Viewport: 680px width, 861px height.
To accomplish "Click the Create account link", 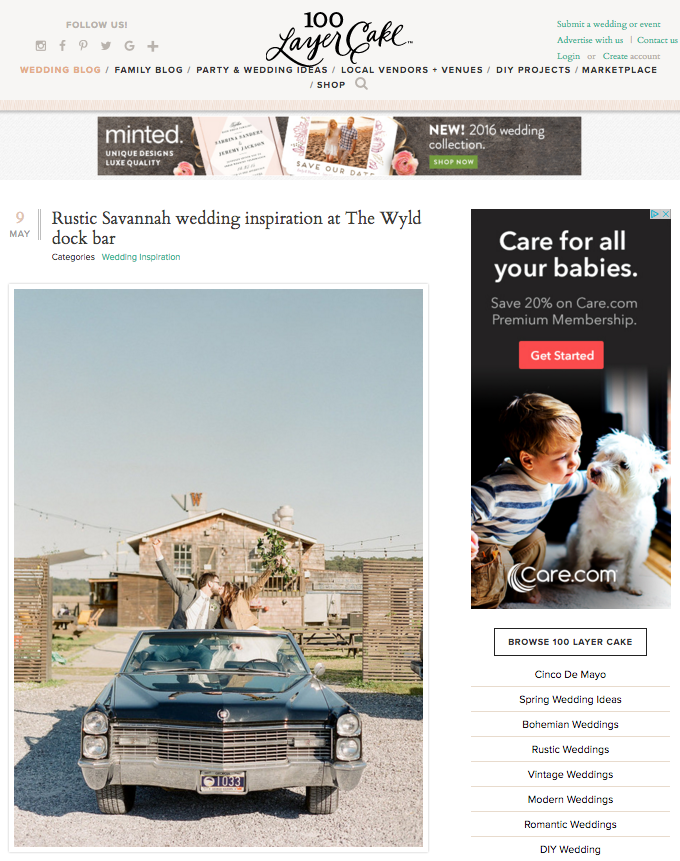I will (632, 56).
